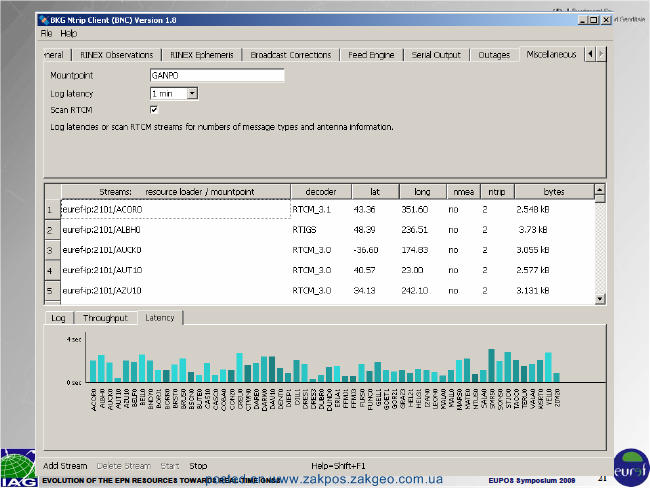Click the streams table scroll down arrow
Image resolution: width=650 pixels, height=488 pixels.
coord(599,299)
